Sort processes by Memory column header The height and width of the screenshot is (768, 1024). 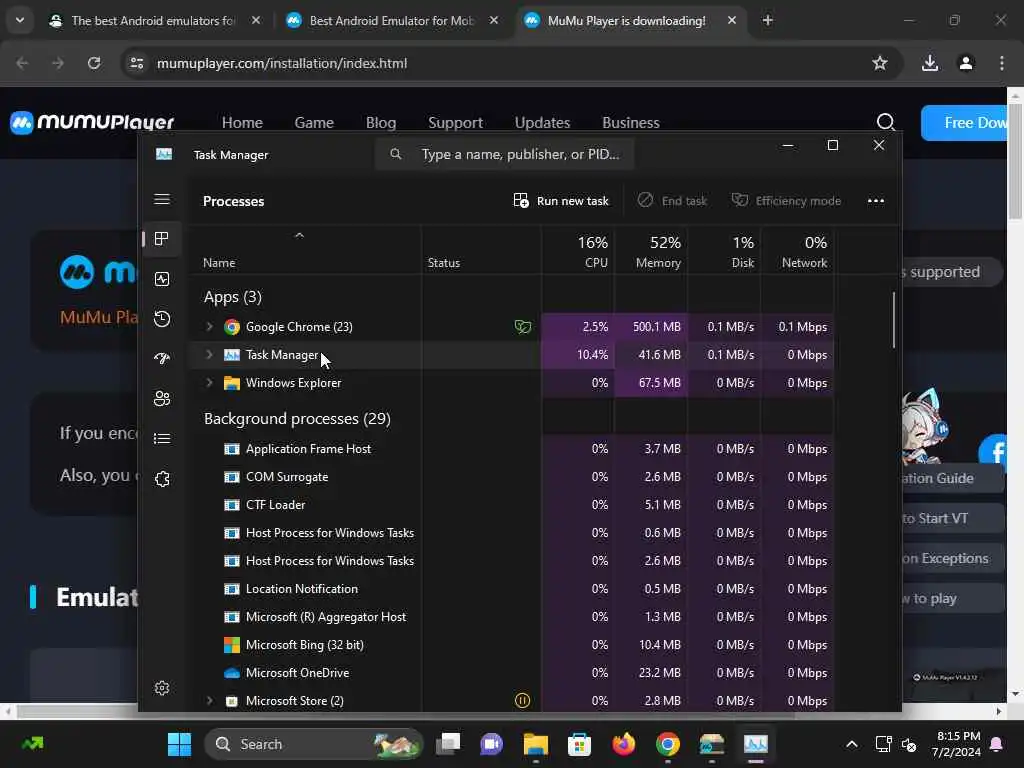[650, 251]
